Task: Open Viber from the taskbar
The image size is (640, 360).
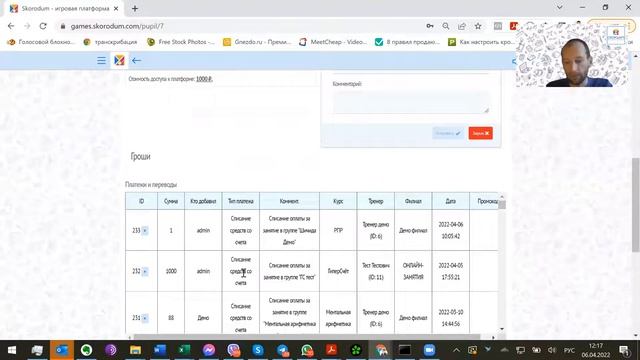Action: click(x=233, y=350)
